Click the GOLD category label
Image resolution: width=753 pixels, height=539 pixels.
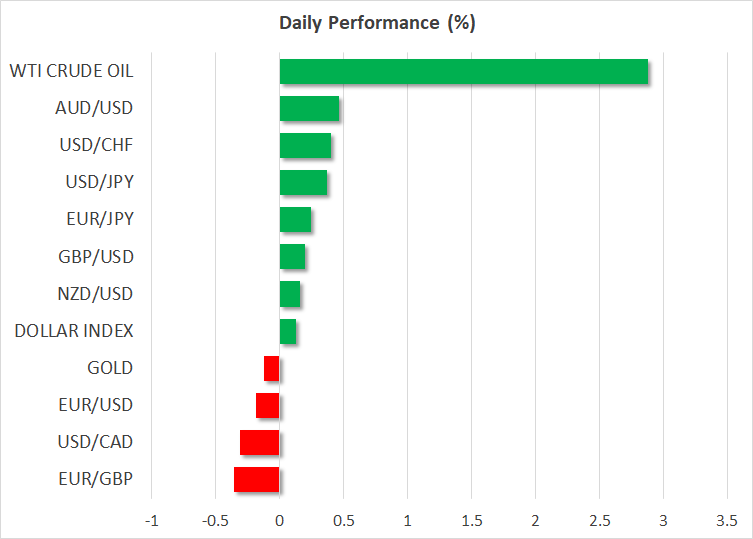[x=110, y=368]
